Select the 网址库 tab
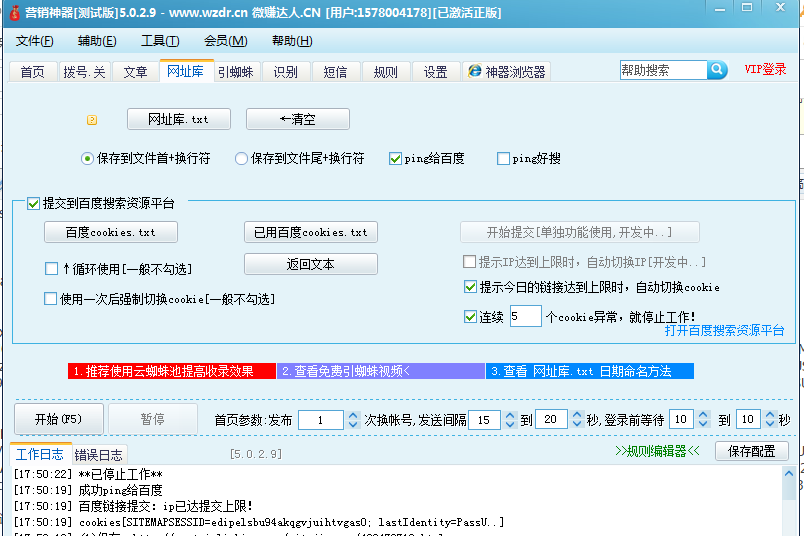The image size is (804, 536). [x=186, y=70]
